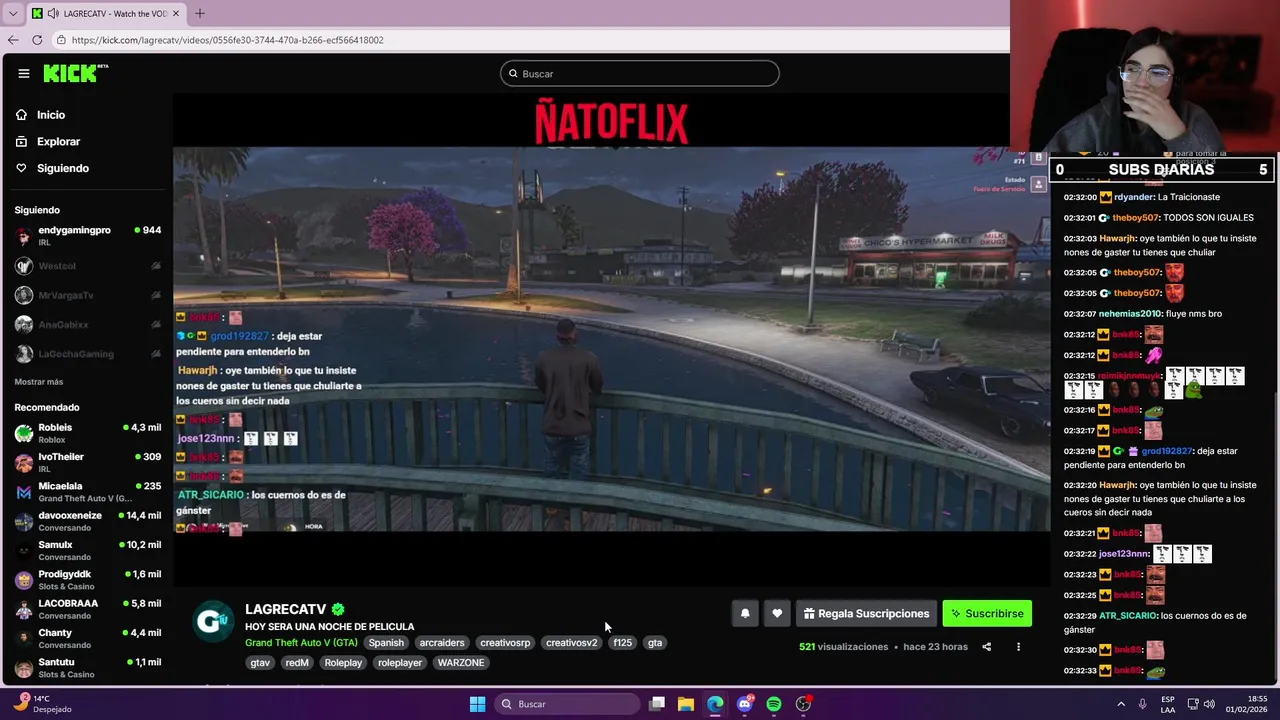Reload the current page

click(x=37, y=40)
